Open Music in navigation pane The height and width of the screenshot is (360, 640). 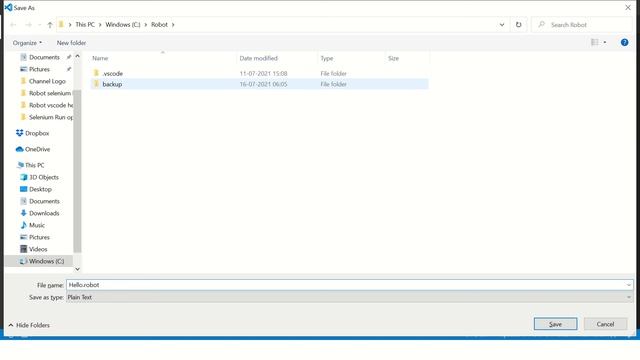37,225
